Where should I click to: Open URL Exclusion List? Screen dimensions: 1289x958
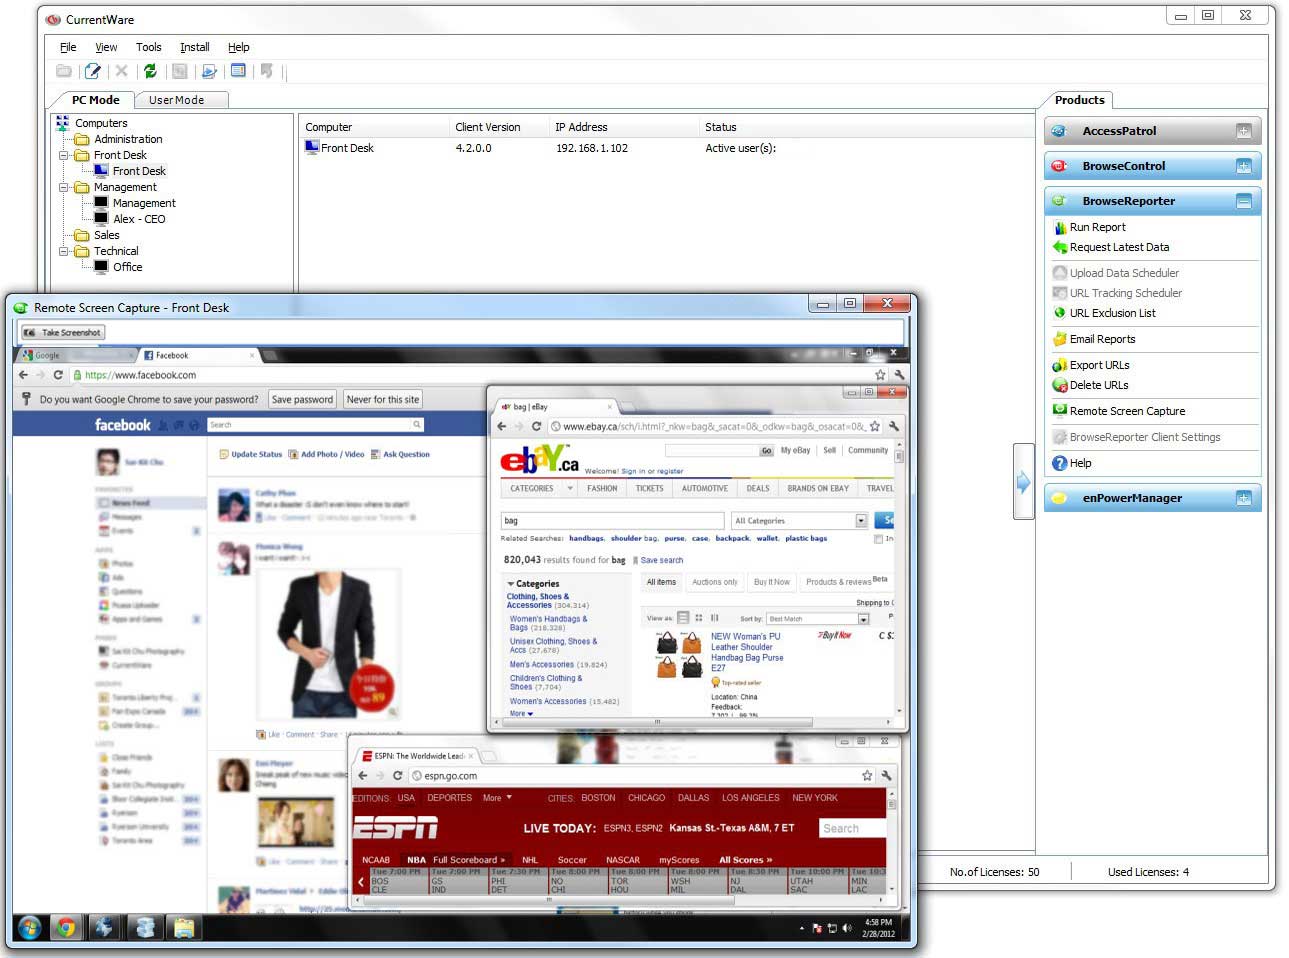pyautogui.click(x=1111, y=313)
